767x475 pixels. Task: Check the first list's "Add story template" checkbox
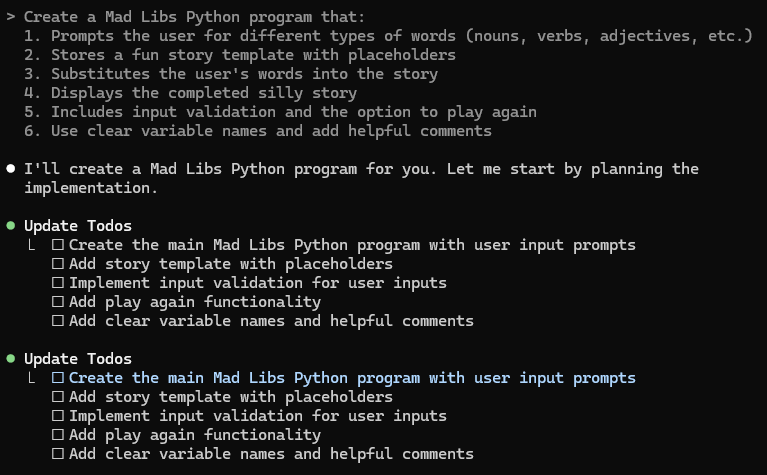pos(58,264)
